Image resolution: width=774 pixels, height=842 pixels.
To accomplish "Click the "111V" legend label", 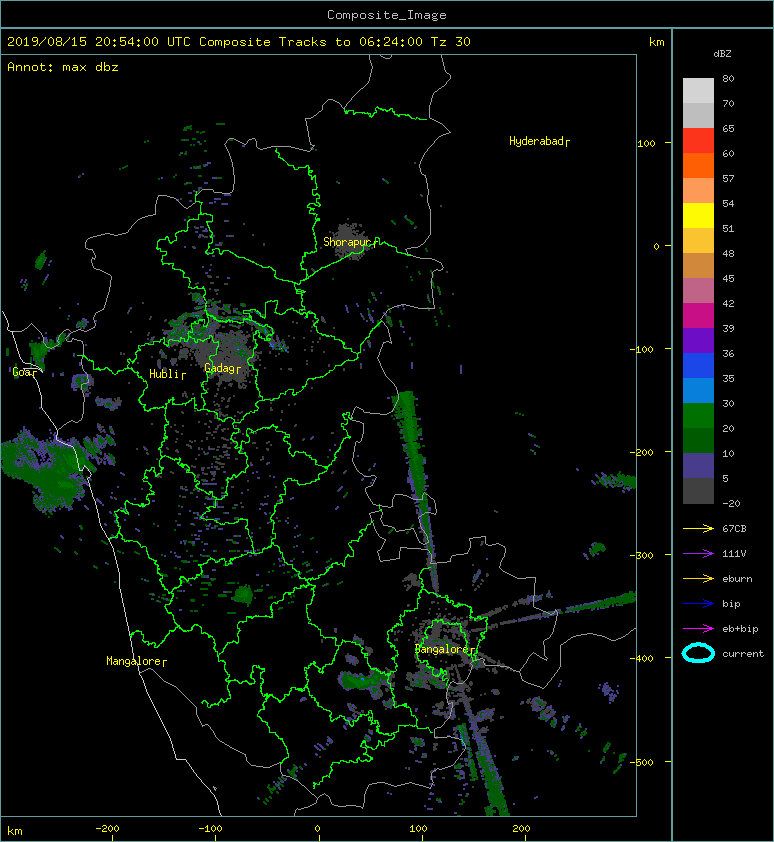I will pyautogui.click(x=734, y=554).
